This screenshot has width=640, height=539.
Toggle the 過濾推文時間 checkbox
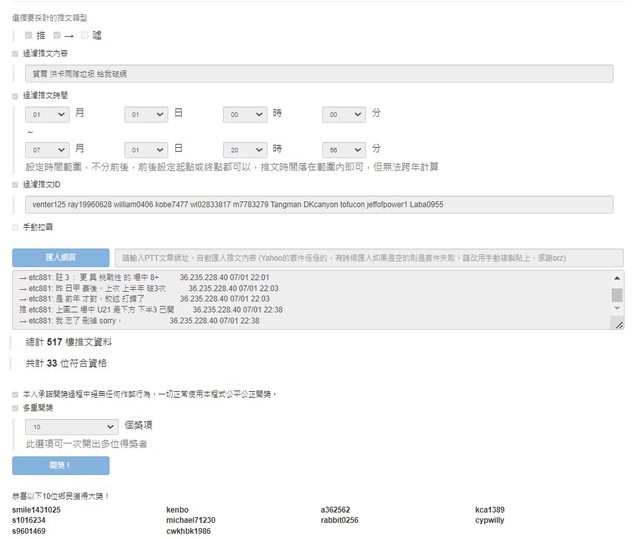pyautogui.click(x=15, y=96)
